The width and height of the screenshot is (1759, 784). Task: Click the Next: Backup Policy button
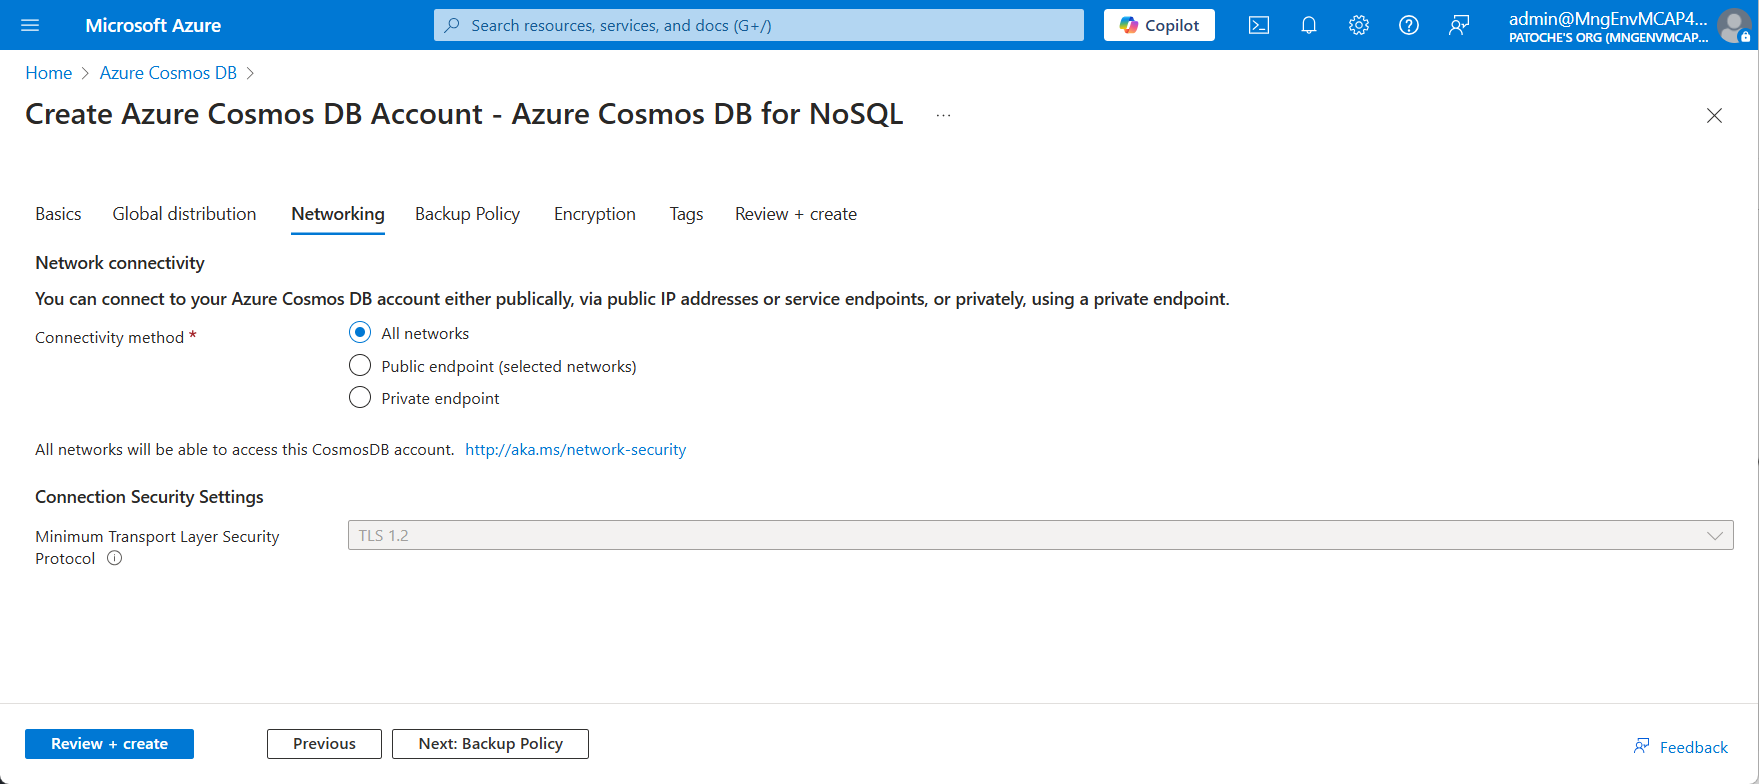(x=490, y=744)
